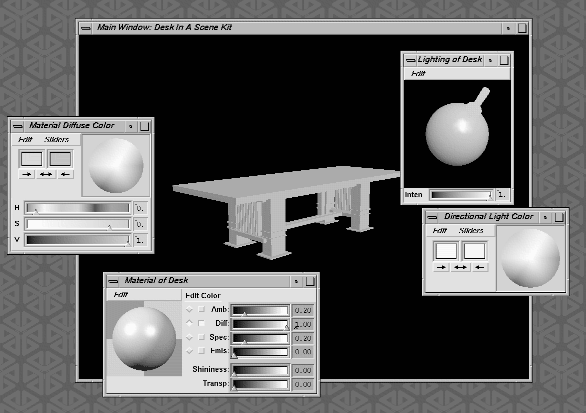Open Edit menu in Lighting of Desk
The width and height of the screenshot is (586, 413).
[x=418, y=74]
